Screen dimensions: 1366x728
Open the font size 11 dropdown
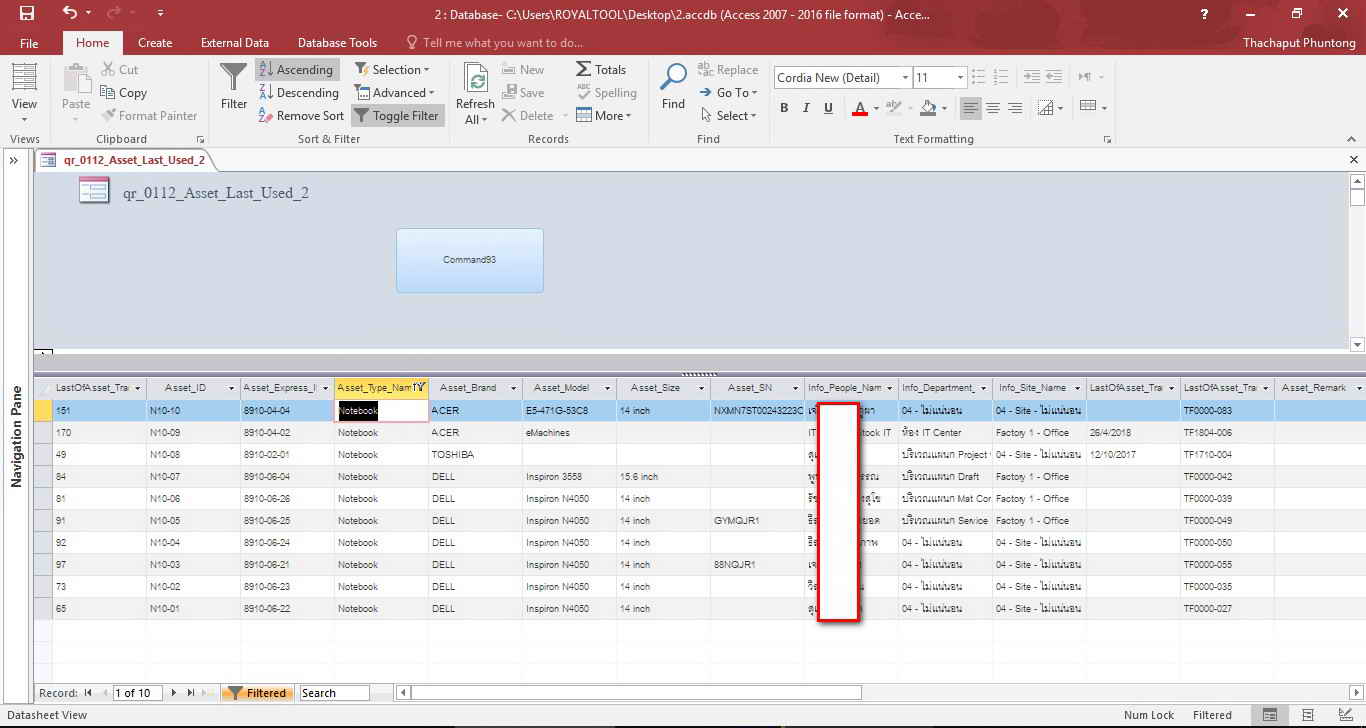click(x=960, y=78)
